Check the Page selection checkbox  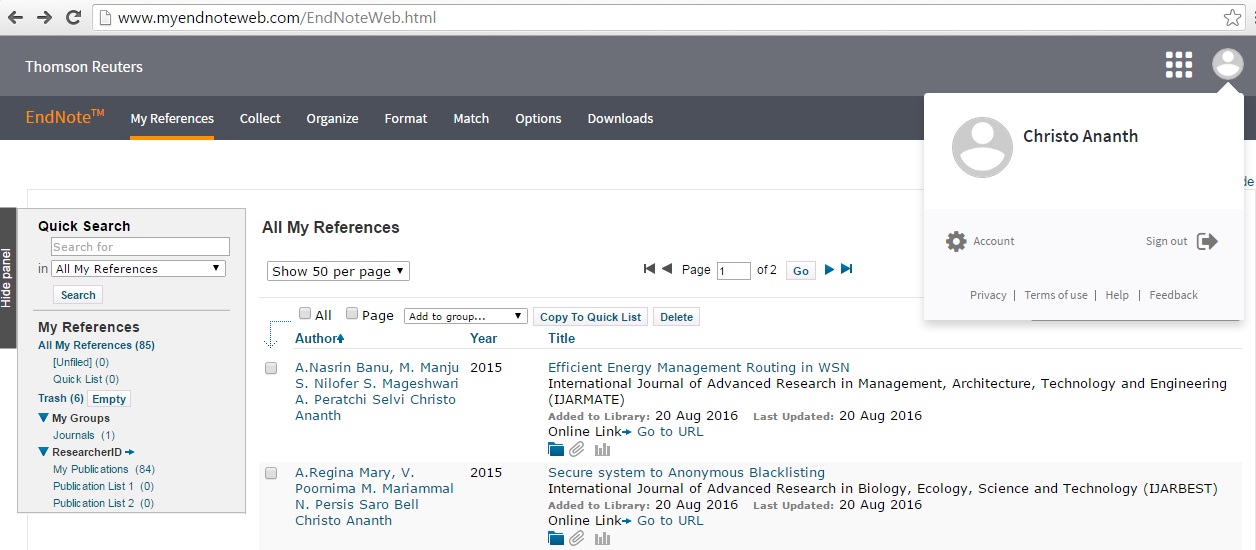tap(352, 313)
